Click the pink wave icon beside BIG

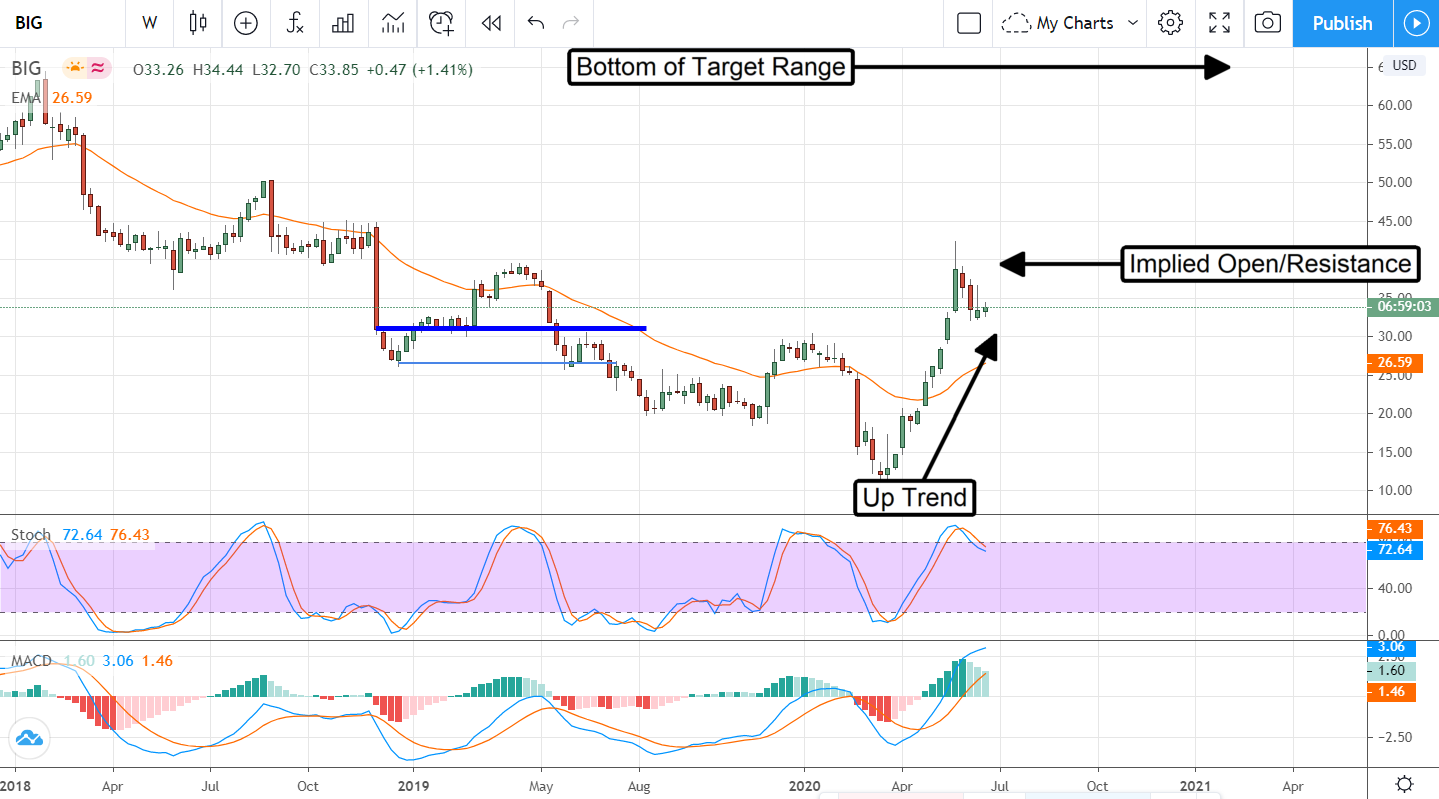pos(98,69)
